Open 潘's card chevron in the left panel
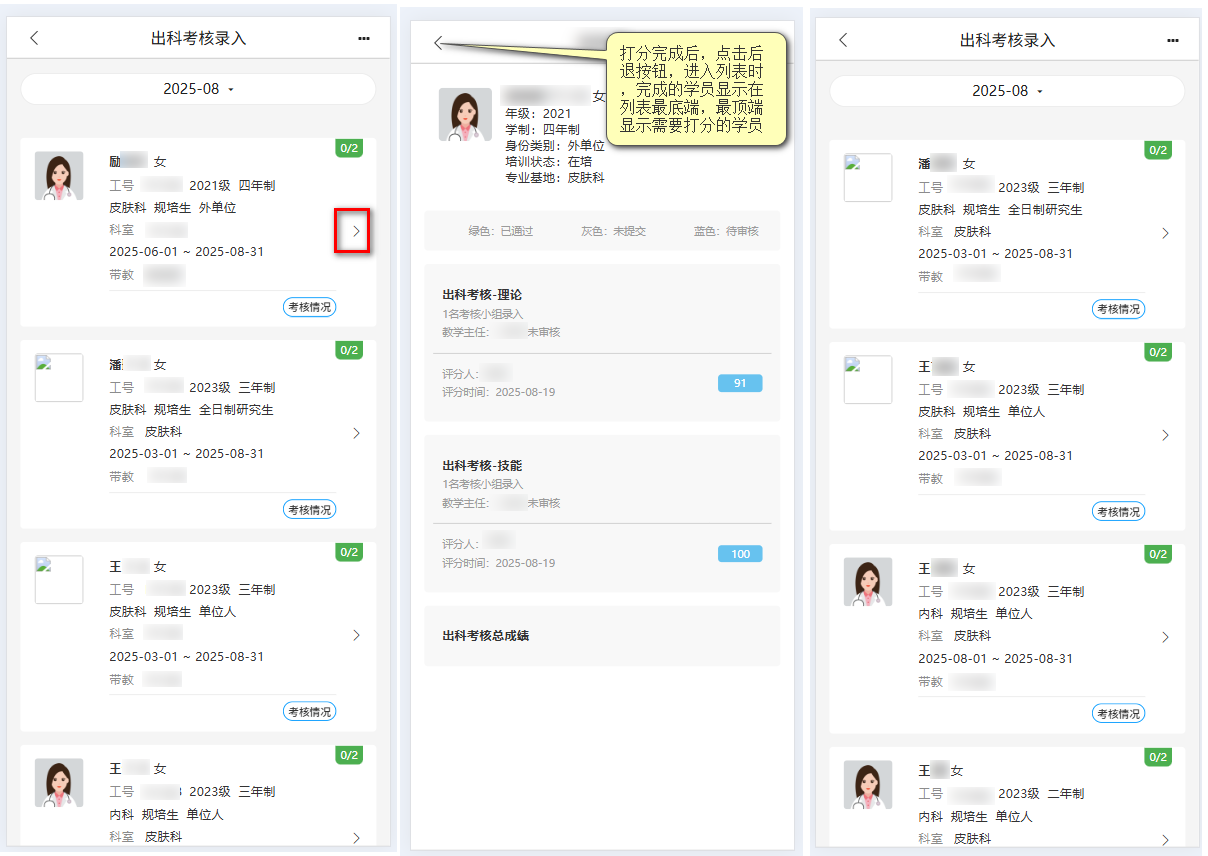The height and width of the screenshot is (856, 1208). tap(356, 433)
